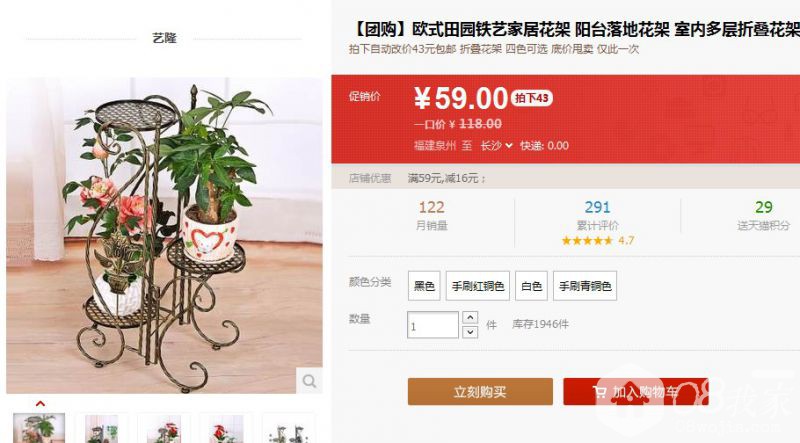Click the 拍下43 price badge
The image size is (800, 443).
click(532, 97)
